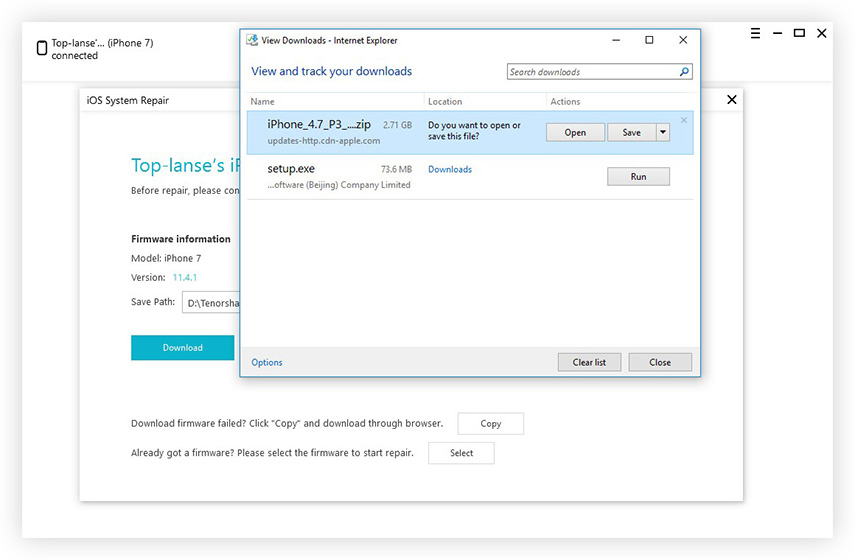Image resolution: width=855 pixels, height=560 pixels.
Task: Maximize the View Downloads window
Action: (x=649, y=40)
